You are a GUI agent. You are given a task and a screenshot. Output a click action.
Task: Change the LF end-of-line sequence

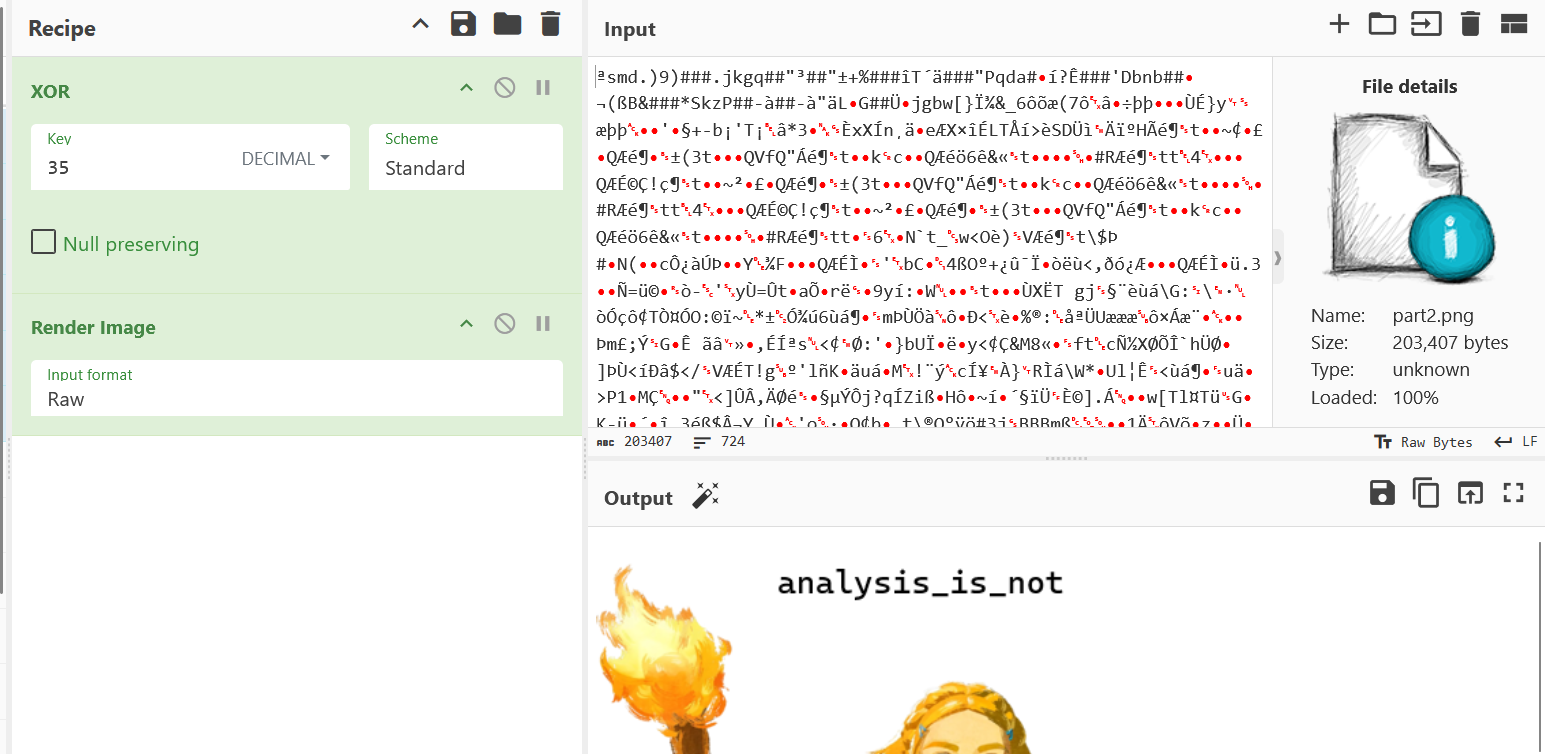coord(1516,441)
